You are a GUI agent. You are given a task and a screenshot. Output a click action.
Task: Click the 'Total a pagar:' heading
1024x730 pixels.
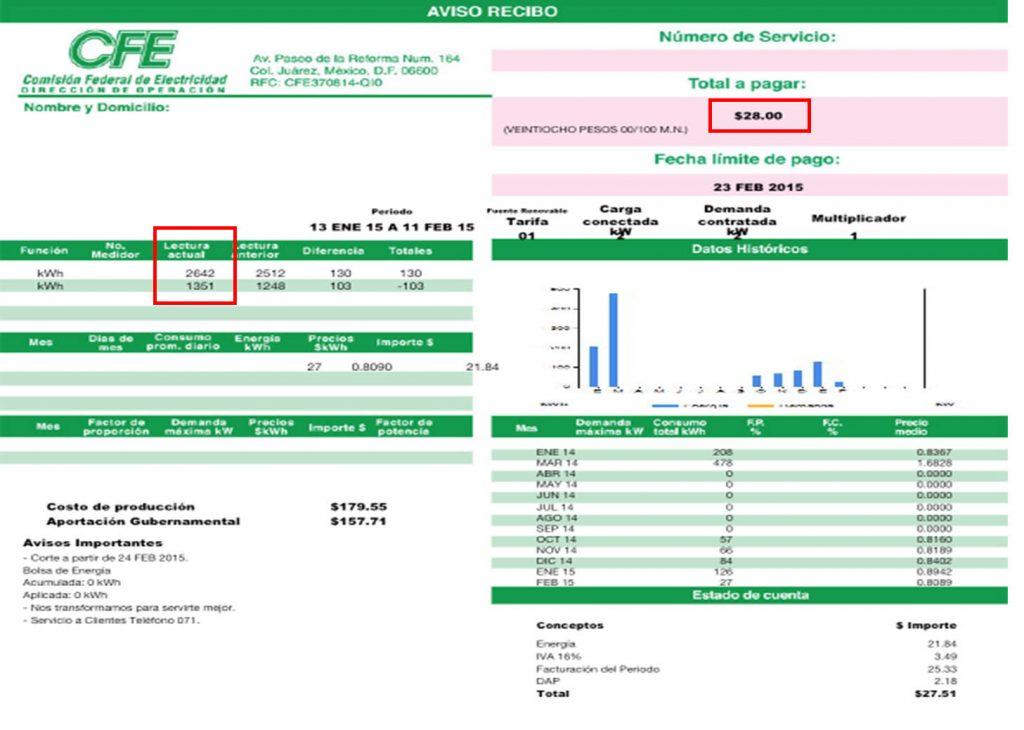[747, 84]
